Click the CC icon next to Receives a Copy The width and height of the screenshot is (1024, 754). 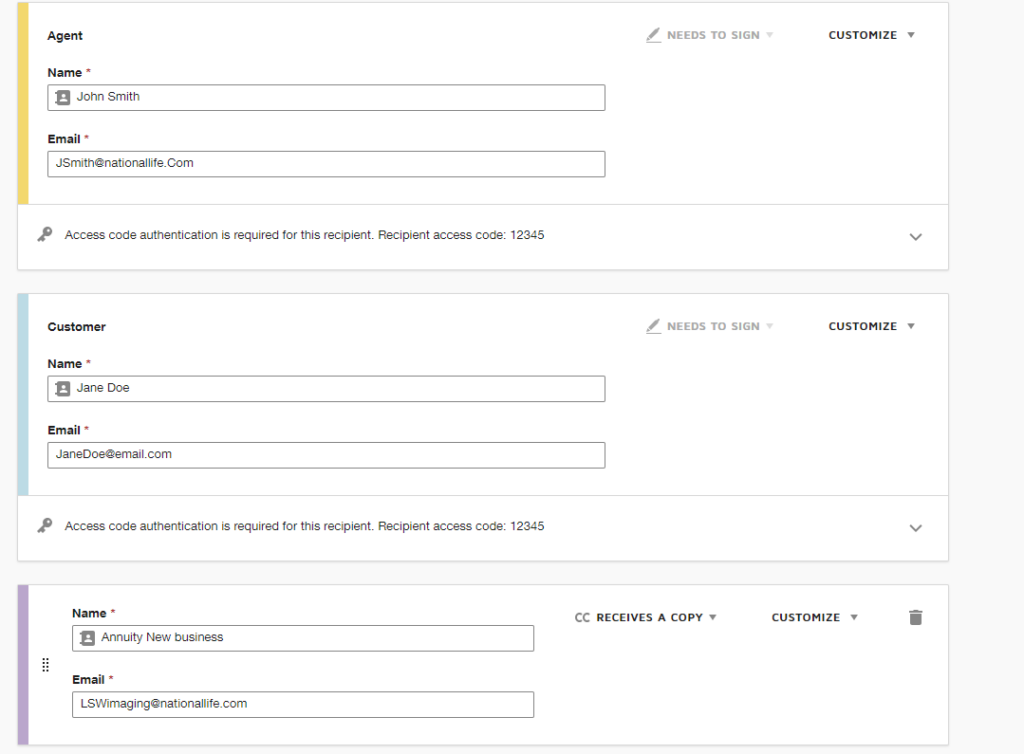click(x=582, y=618)
